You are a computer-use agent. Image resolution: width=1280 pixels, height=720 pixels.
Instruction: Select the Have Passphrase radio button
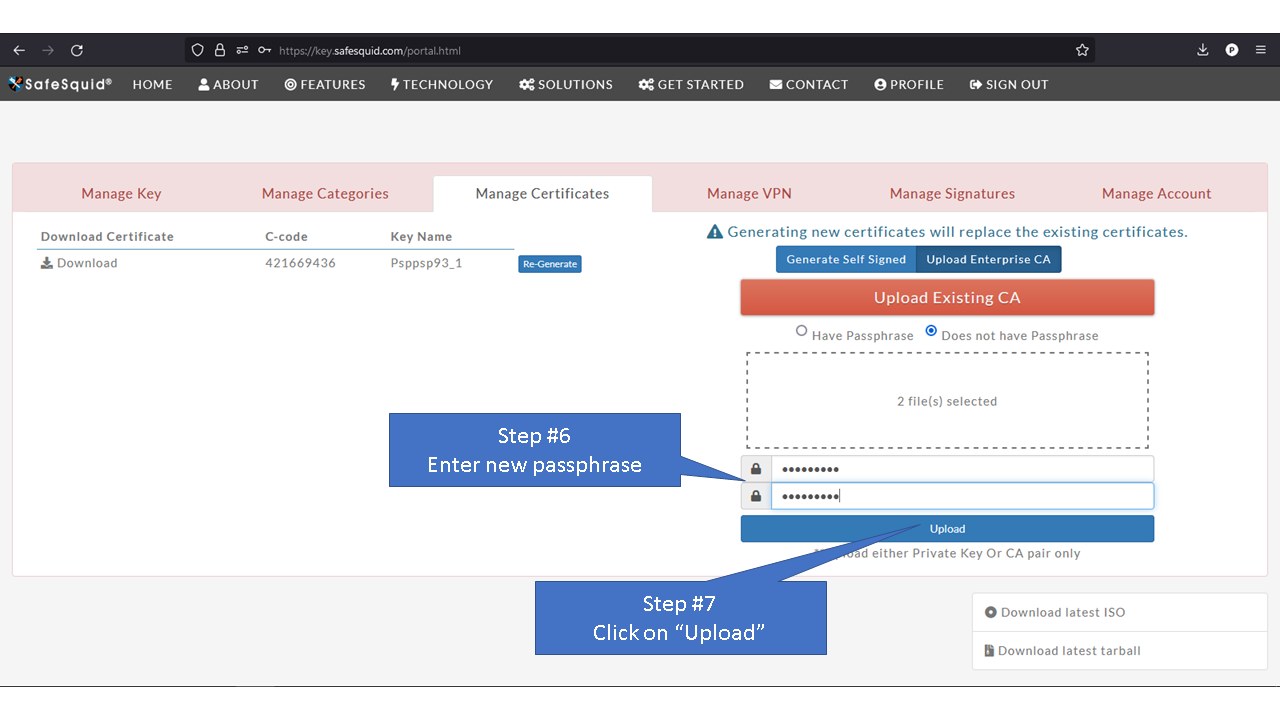pos(801,331)
